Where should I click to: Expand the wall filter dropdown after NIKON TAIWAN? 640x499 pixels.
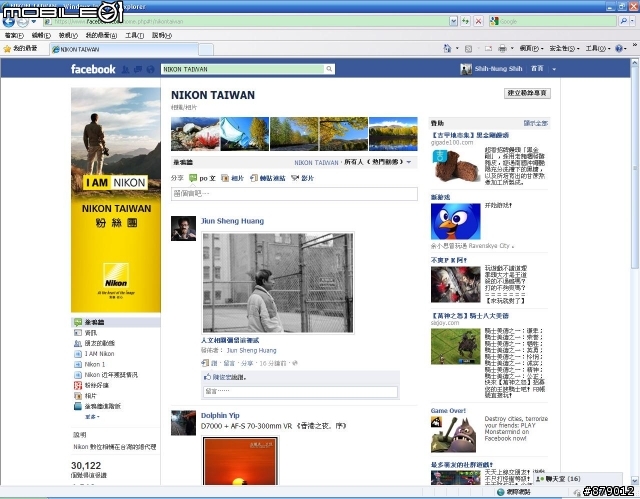(409, 162)
